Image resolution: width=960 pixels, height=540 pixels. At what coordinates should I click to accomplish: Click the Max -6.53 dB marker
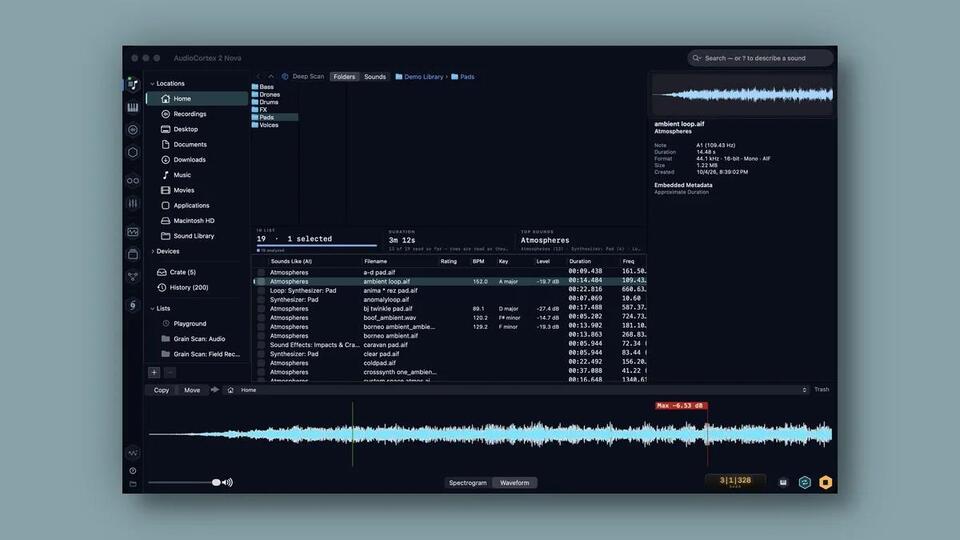(x=681, y=405)
